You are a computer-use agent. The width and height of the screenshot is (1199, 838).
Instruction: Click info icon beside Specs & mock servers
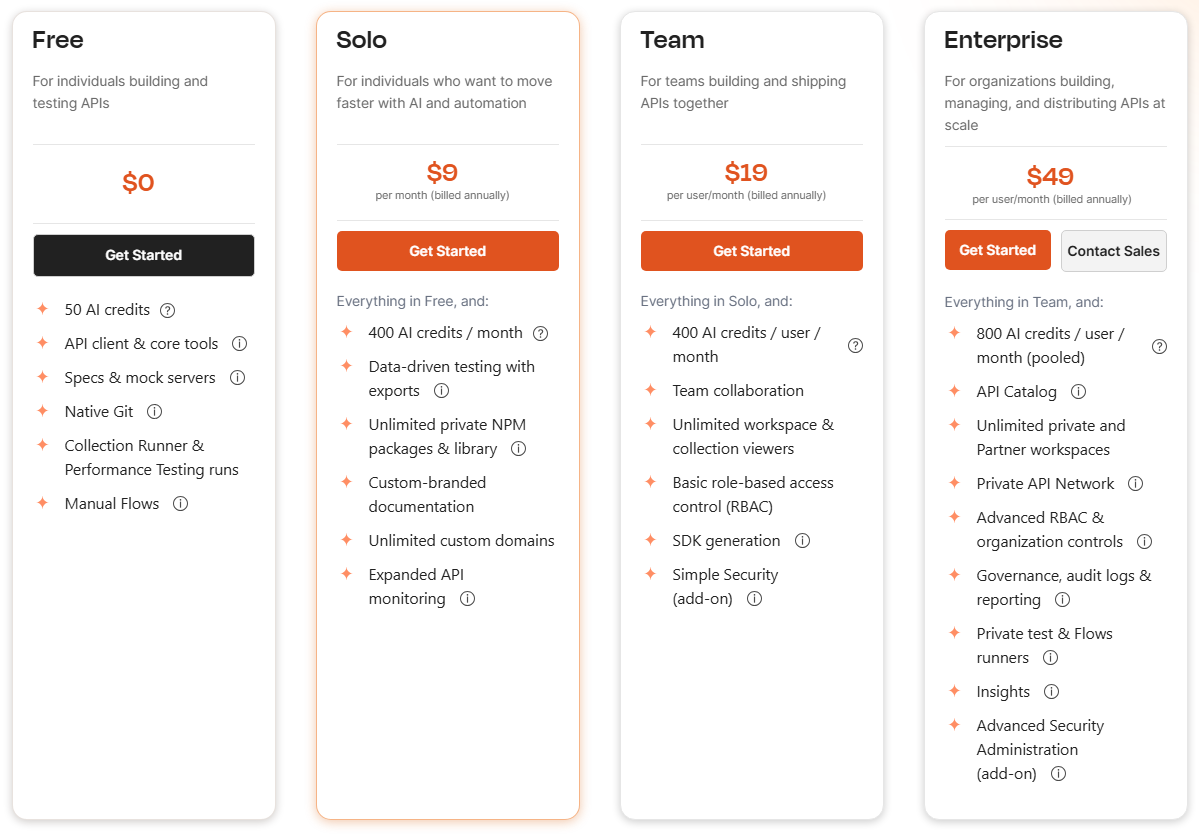(x=238, y=378)
